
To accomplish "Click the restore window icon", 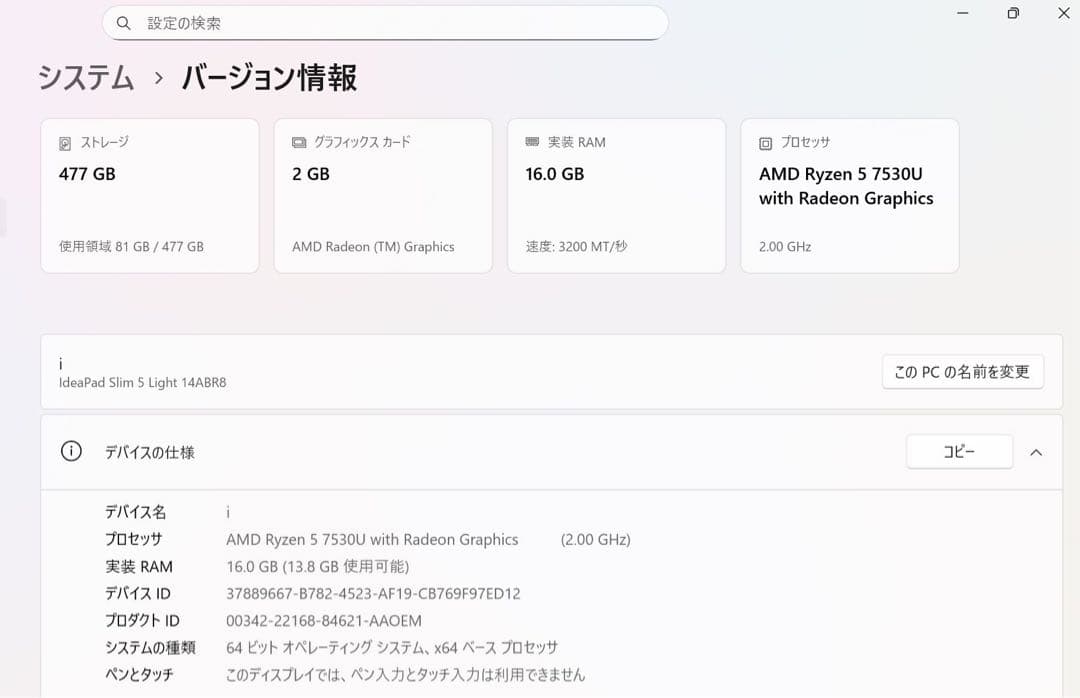I will coord(1011,13).
